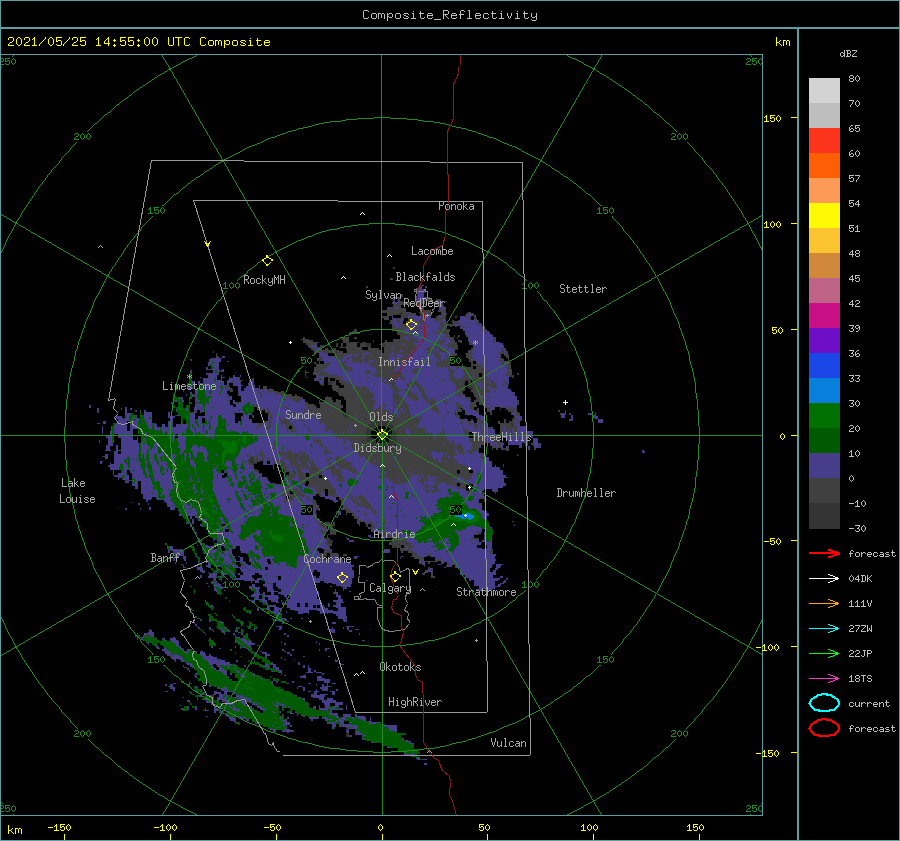This screenshot has height=841, width=900.
Task: Click the yellow diamond marker below RedDeer
Action: coord(411,325)
